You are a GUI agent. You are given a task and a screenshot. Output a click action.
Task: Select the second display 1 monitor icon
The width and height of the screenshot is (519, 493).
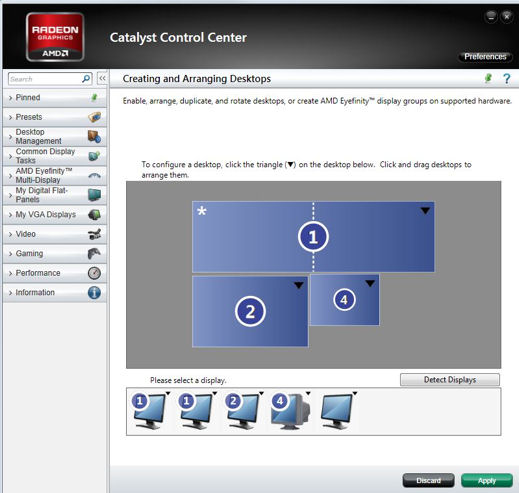(x=196, y=411)
